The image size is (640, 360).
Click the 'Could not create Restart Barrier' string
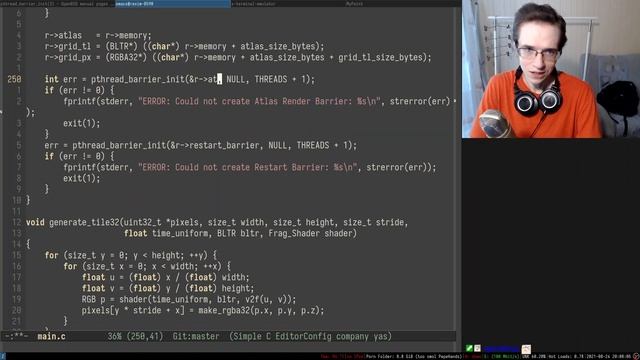pos(247,167)
